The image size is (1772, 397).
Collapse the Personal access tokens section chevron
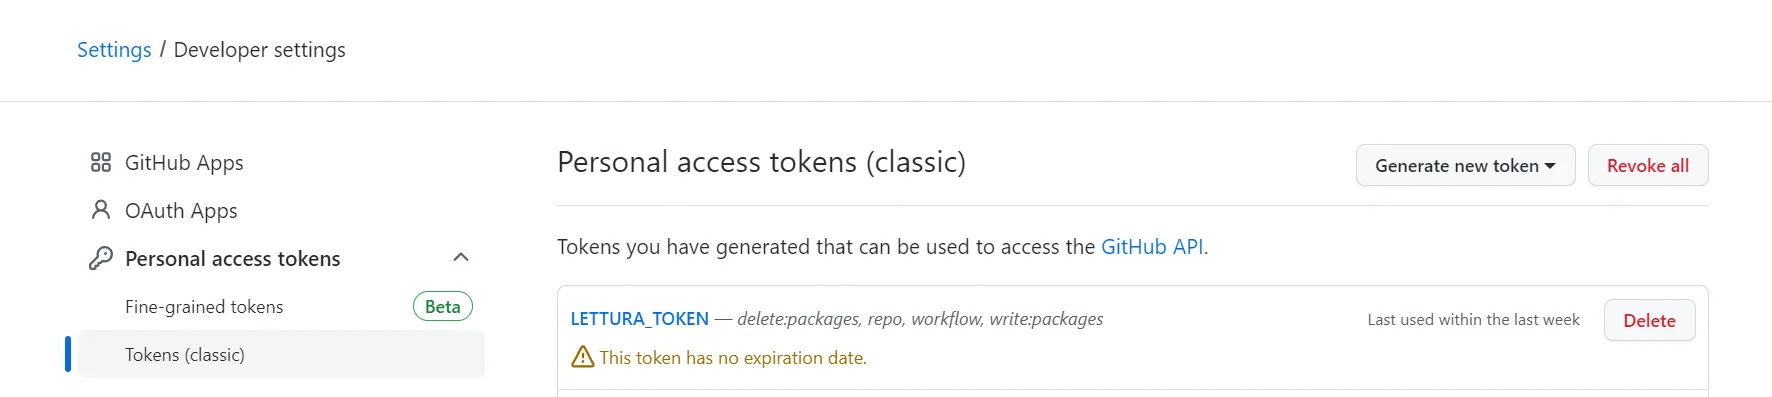point(461,258)
